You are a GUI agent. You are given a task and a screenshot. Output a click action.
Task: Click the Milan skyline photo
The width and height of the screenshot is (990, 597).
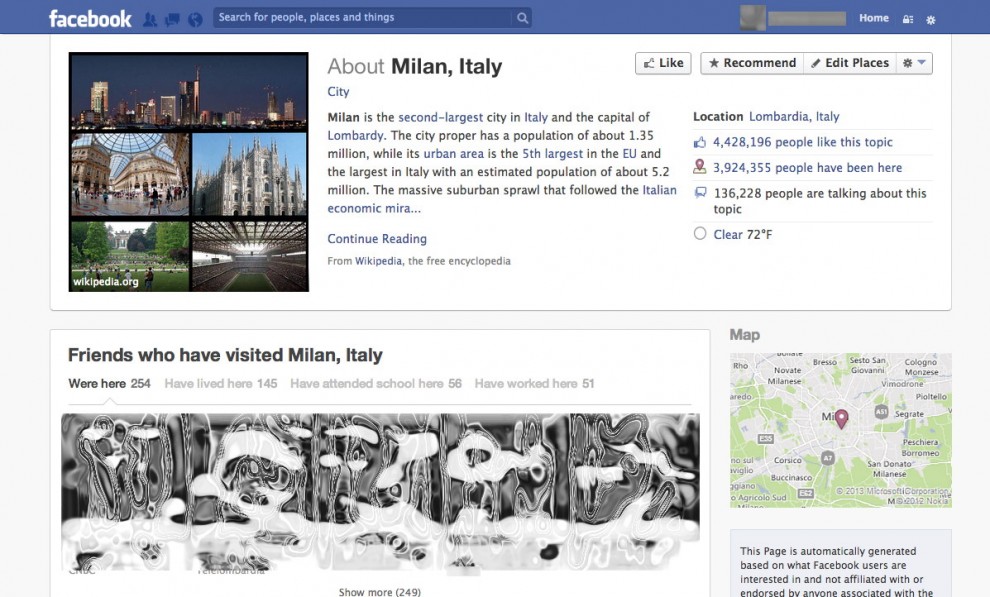[189, 92]
